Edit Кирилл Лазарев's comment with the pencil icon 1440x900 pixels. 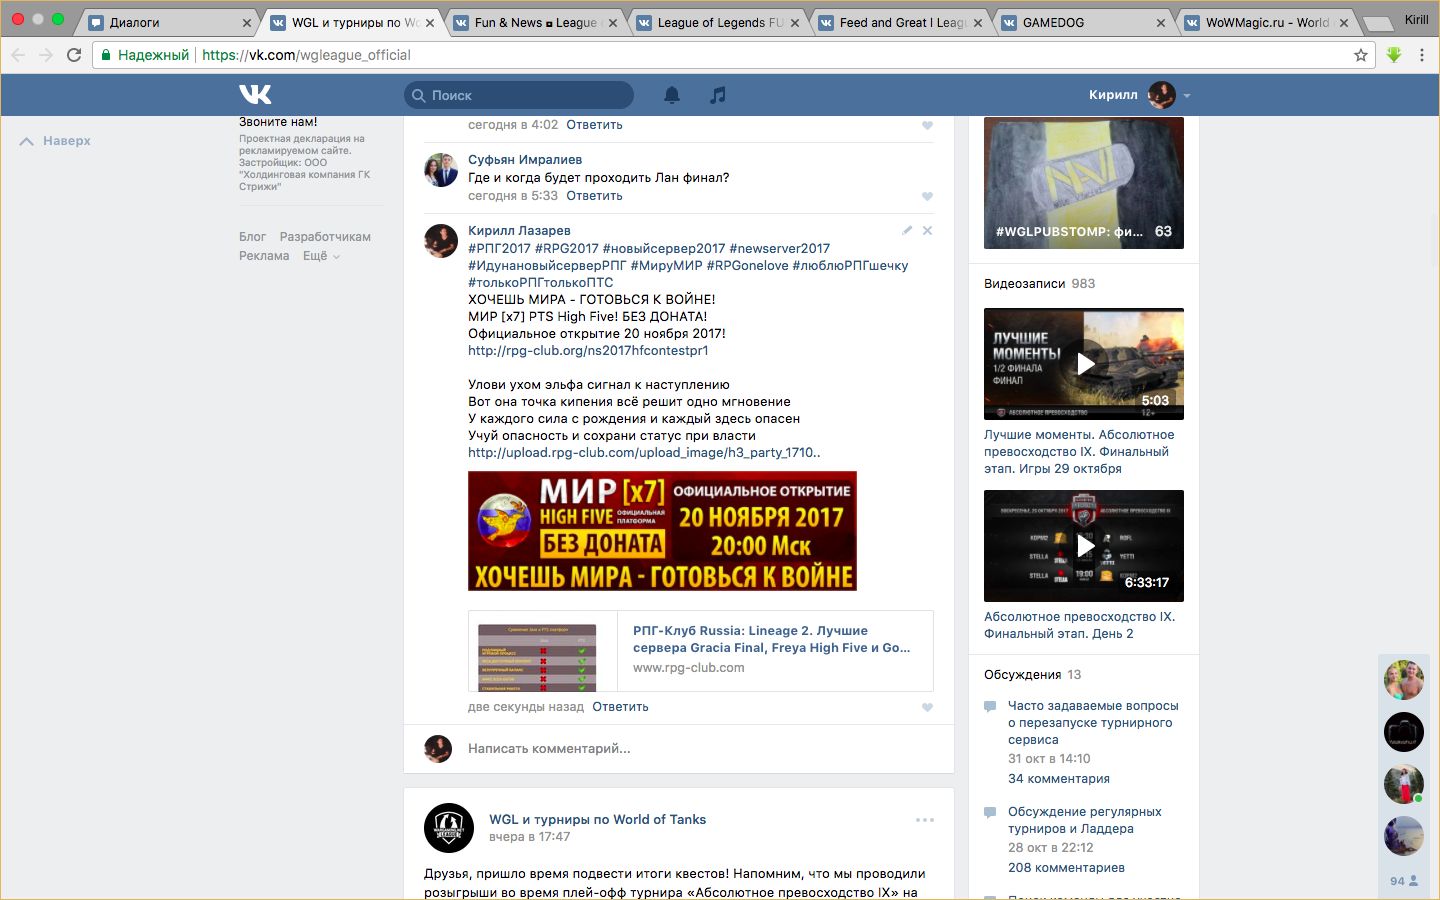tap(907, 230)
